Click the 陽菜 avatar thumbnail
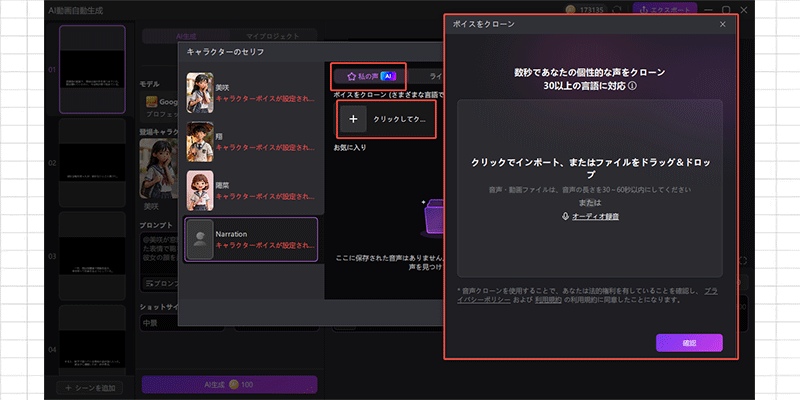800x400 pixels. 200,191
